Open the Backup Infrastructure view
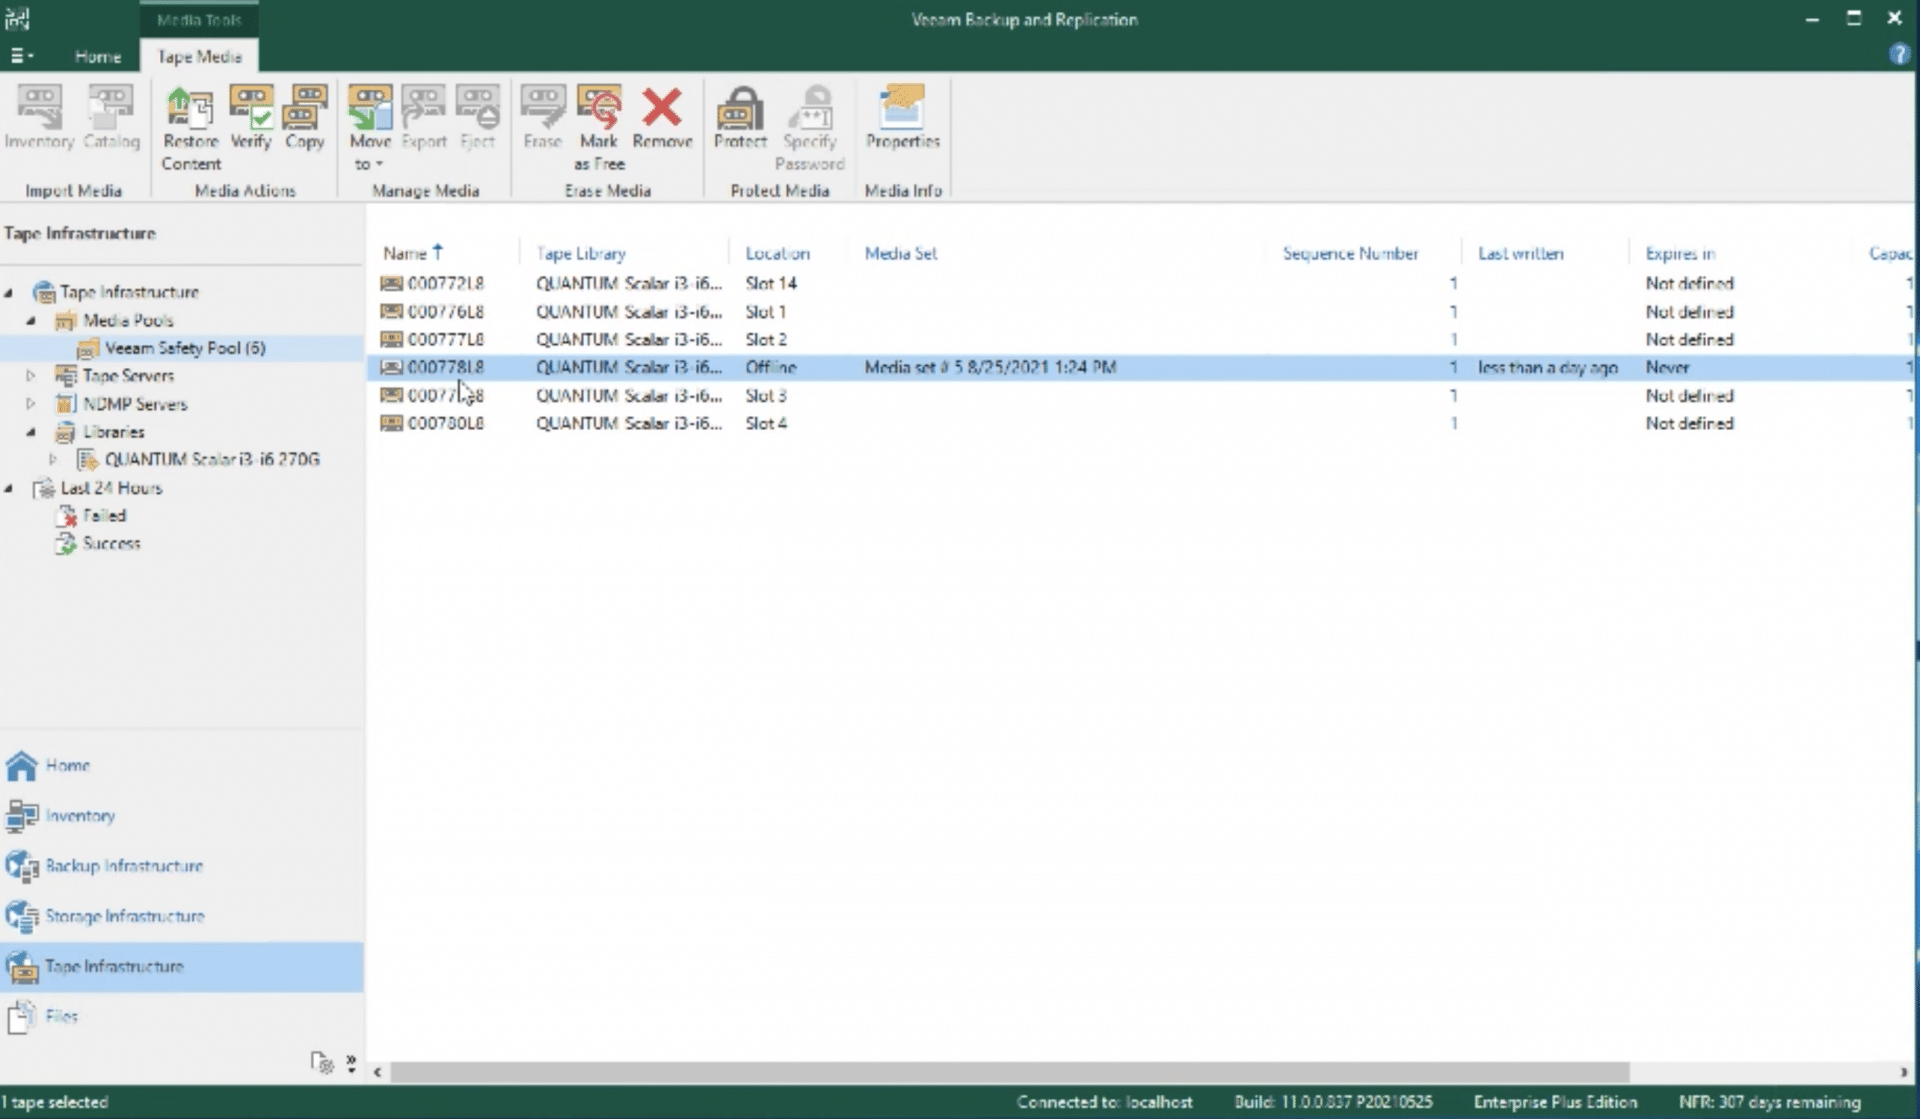The width and height of the screenshot is (1920, 1119). [x=181, y=866]
